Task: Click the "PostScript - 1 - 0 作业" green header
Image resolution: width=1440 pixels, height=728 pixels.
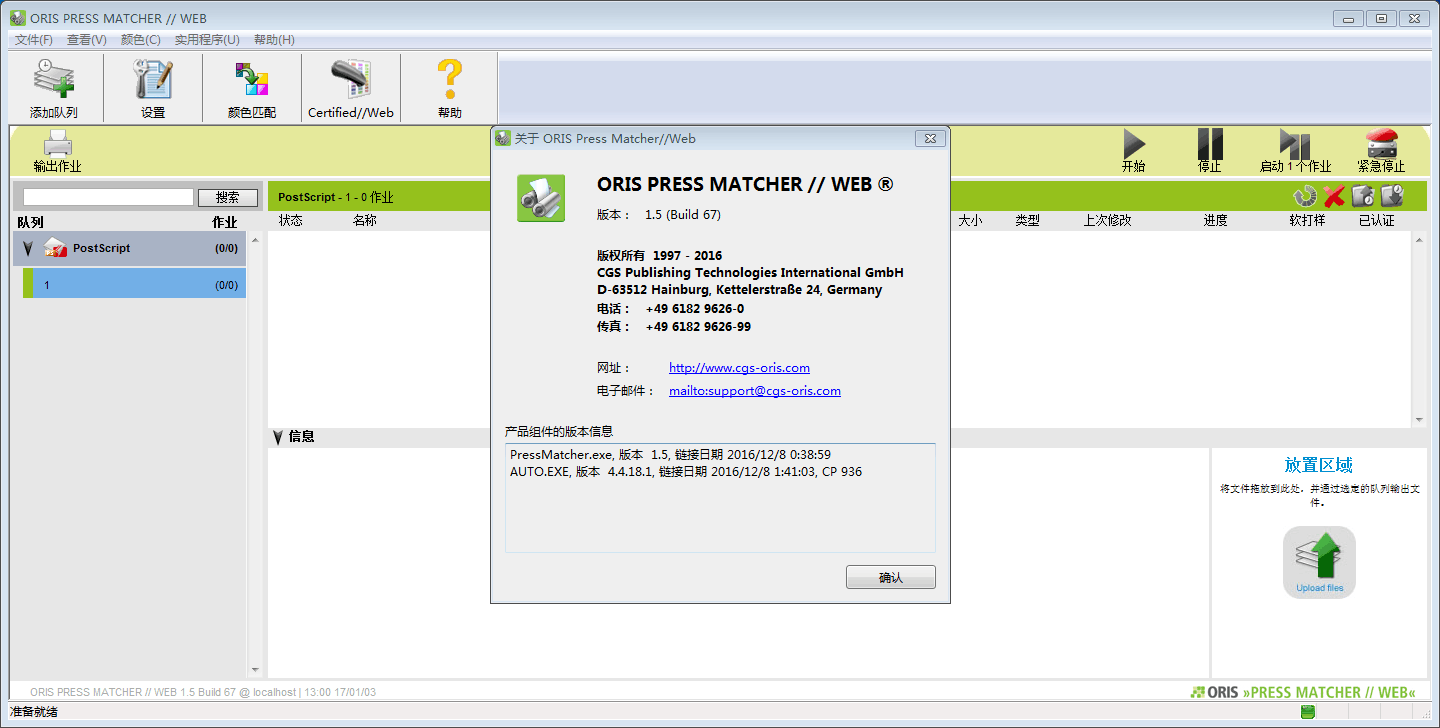Action: [x=336, y=197]
